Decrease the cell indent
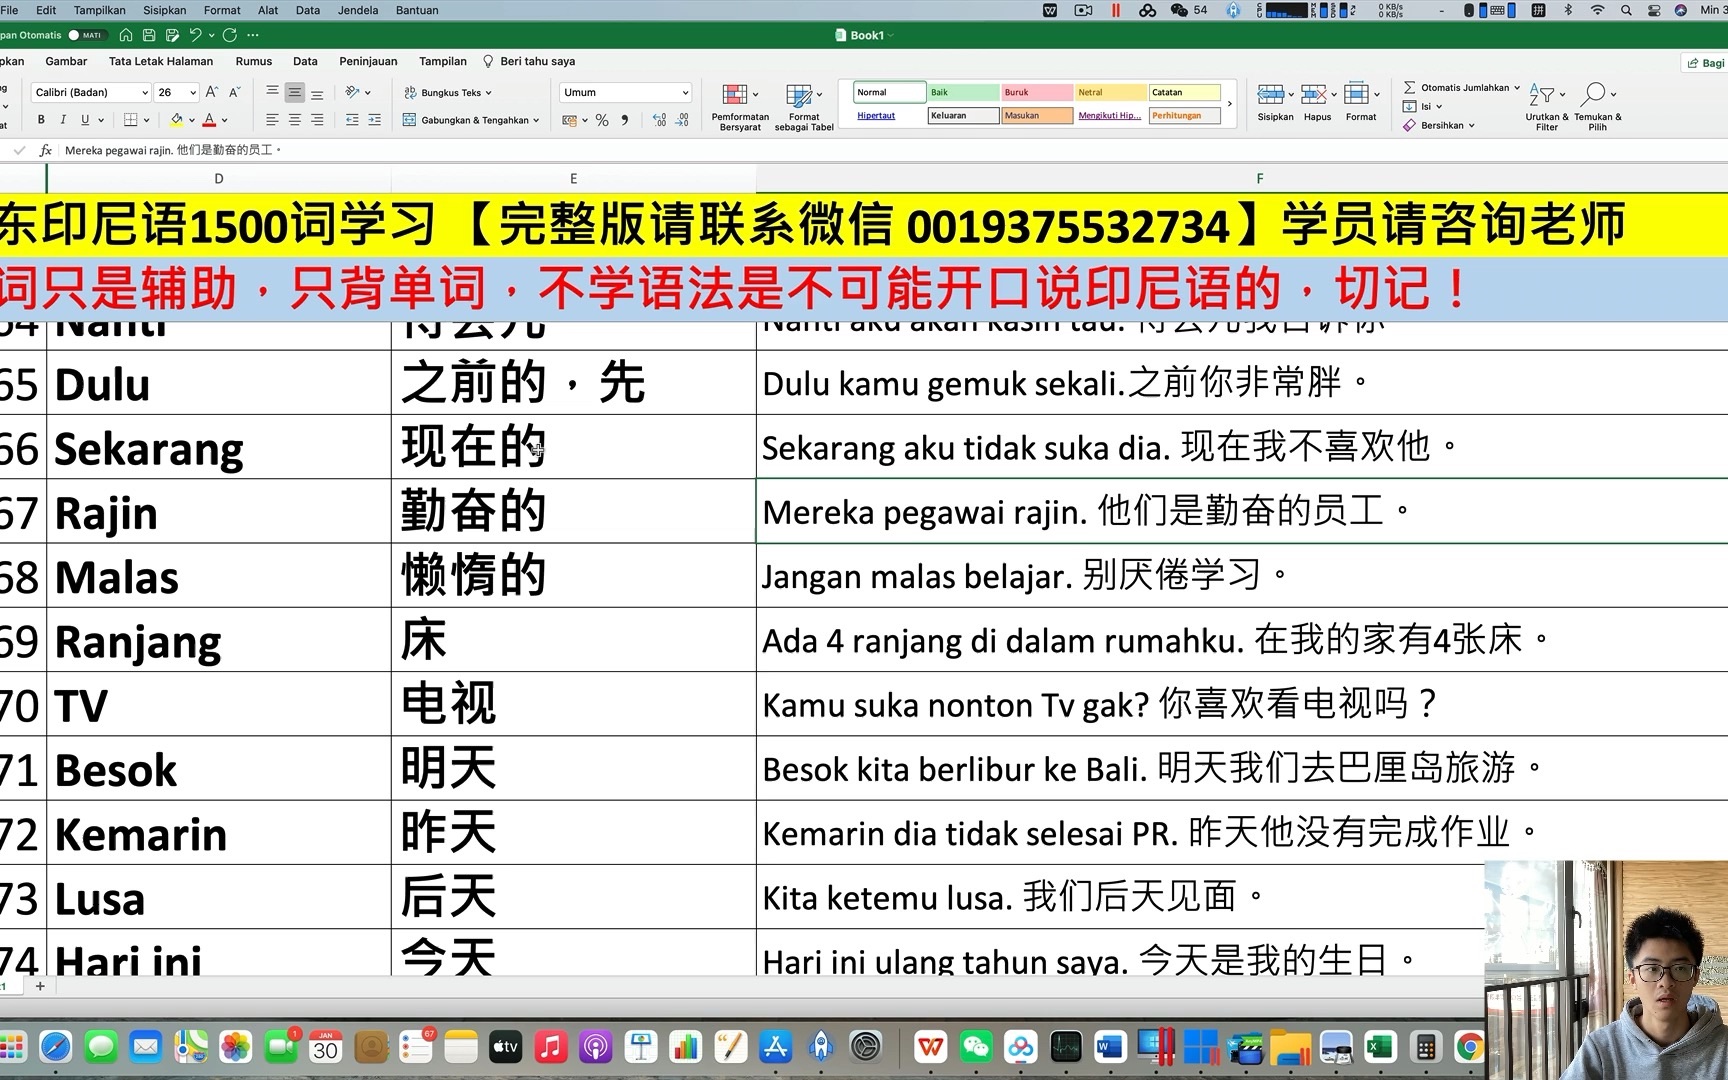Screen dimensions: 1728x1080 [x=352, y=120]
